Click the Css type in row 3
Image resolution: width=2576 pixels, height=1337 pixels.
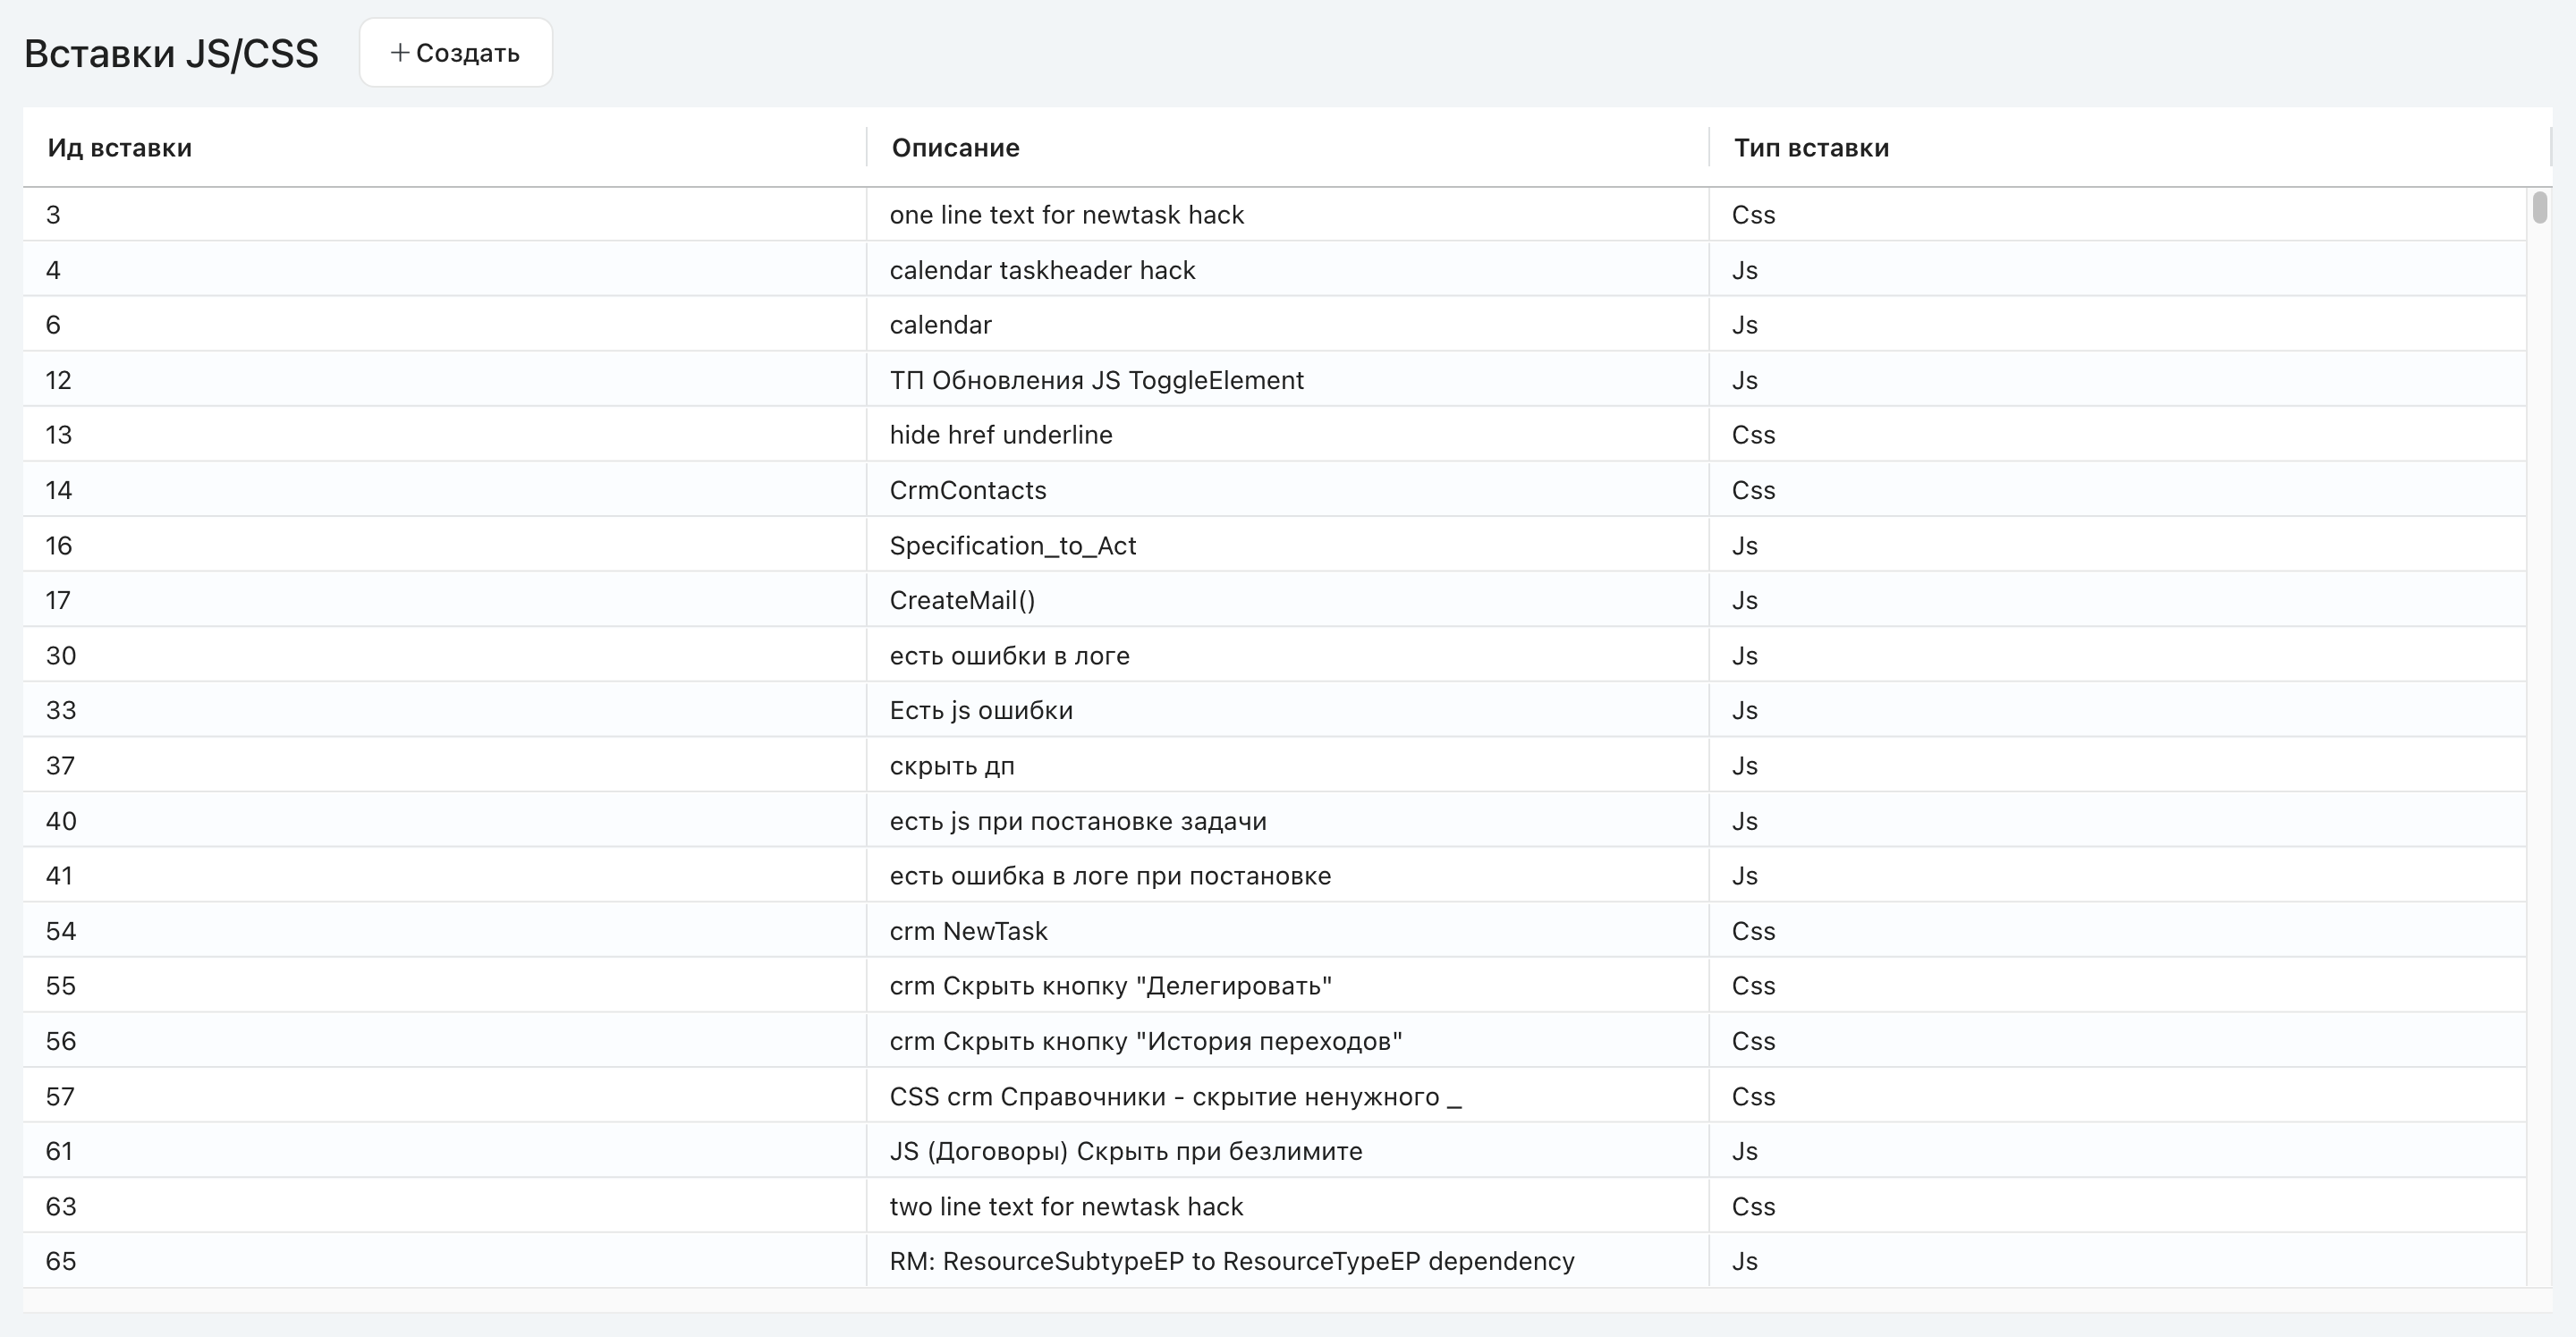1753,215
